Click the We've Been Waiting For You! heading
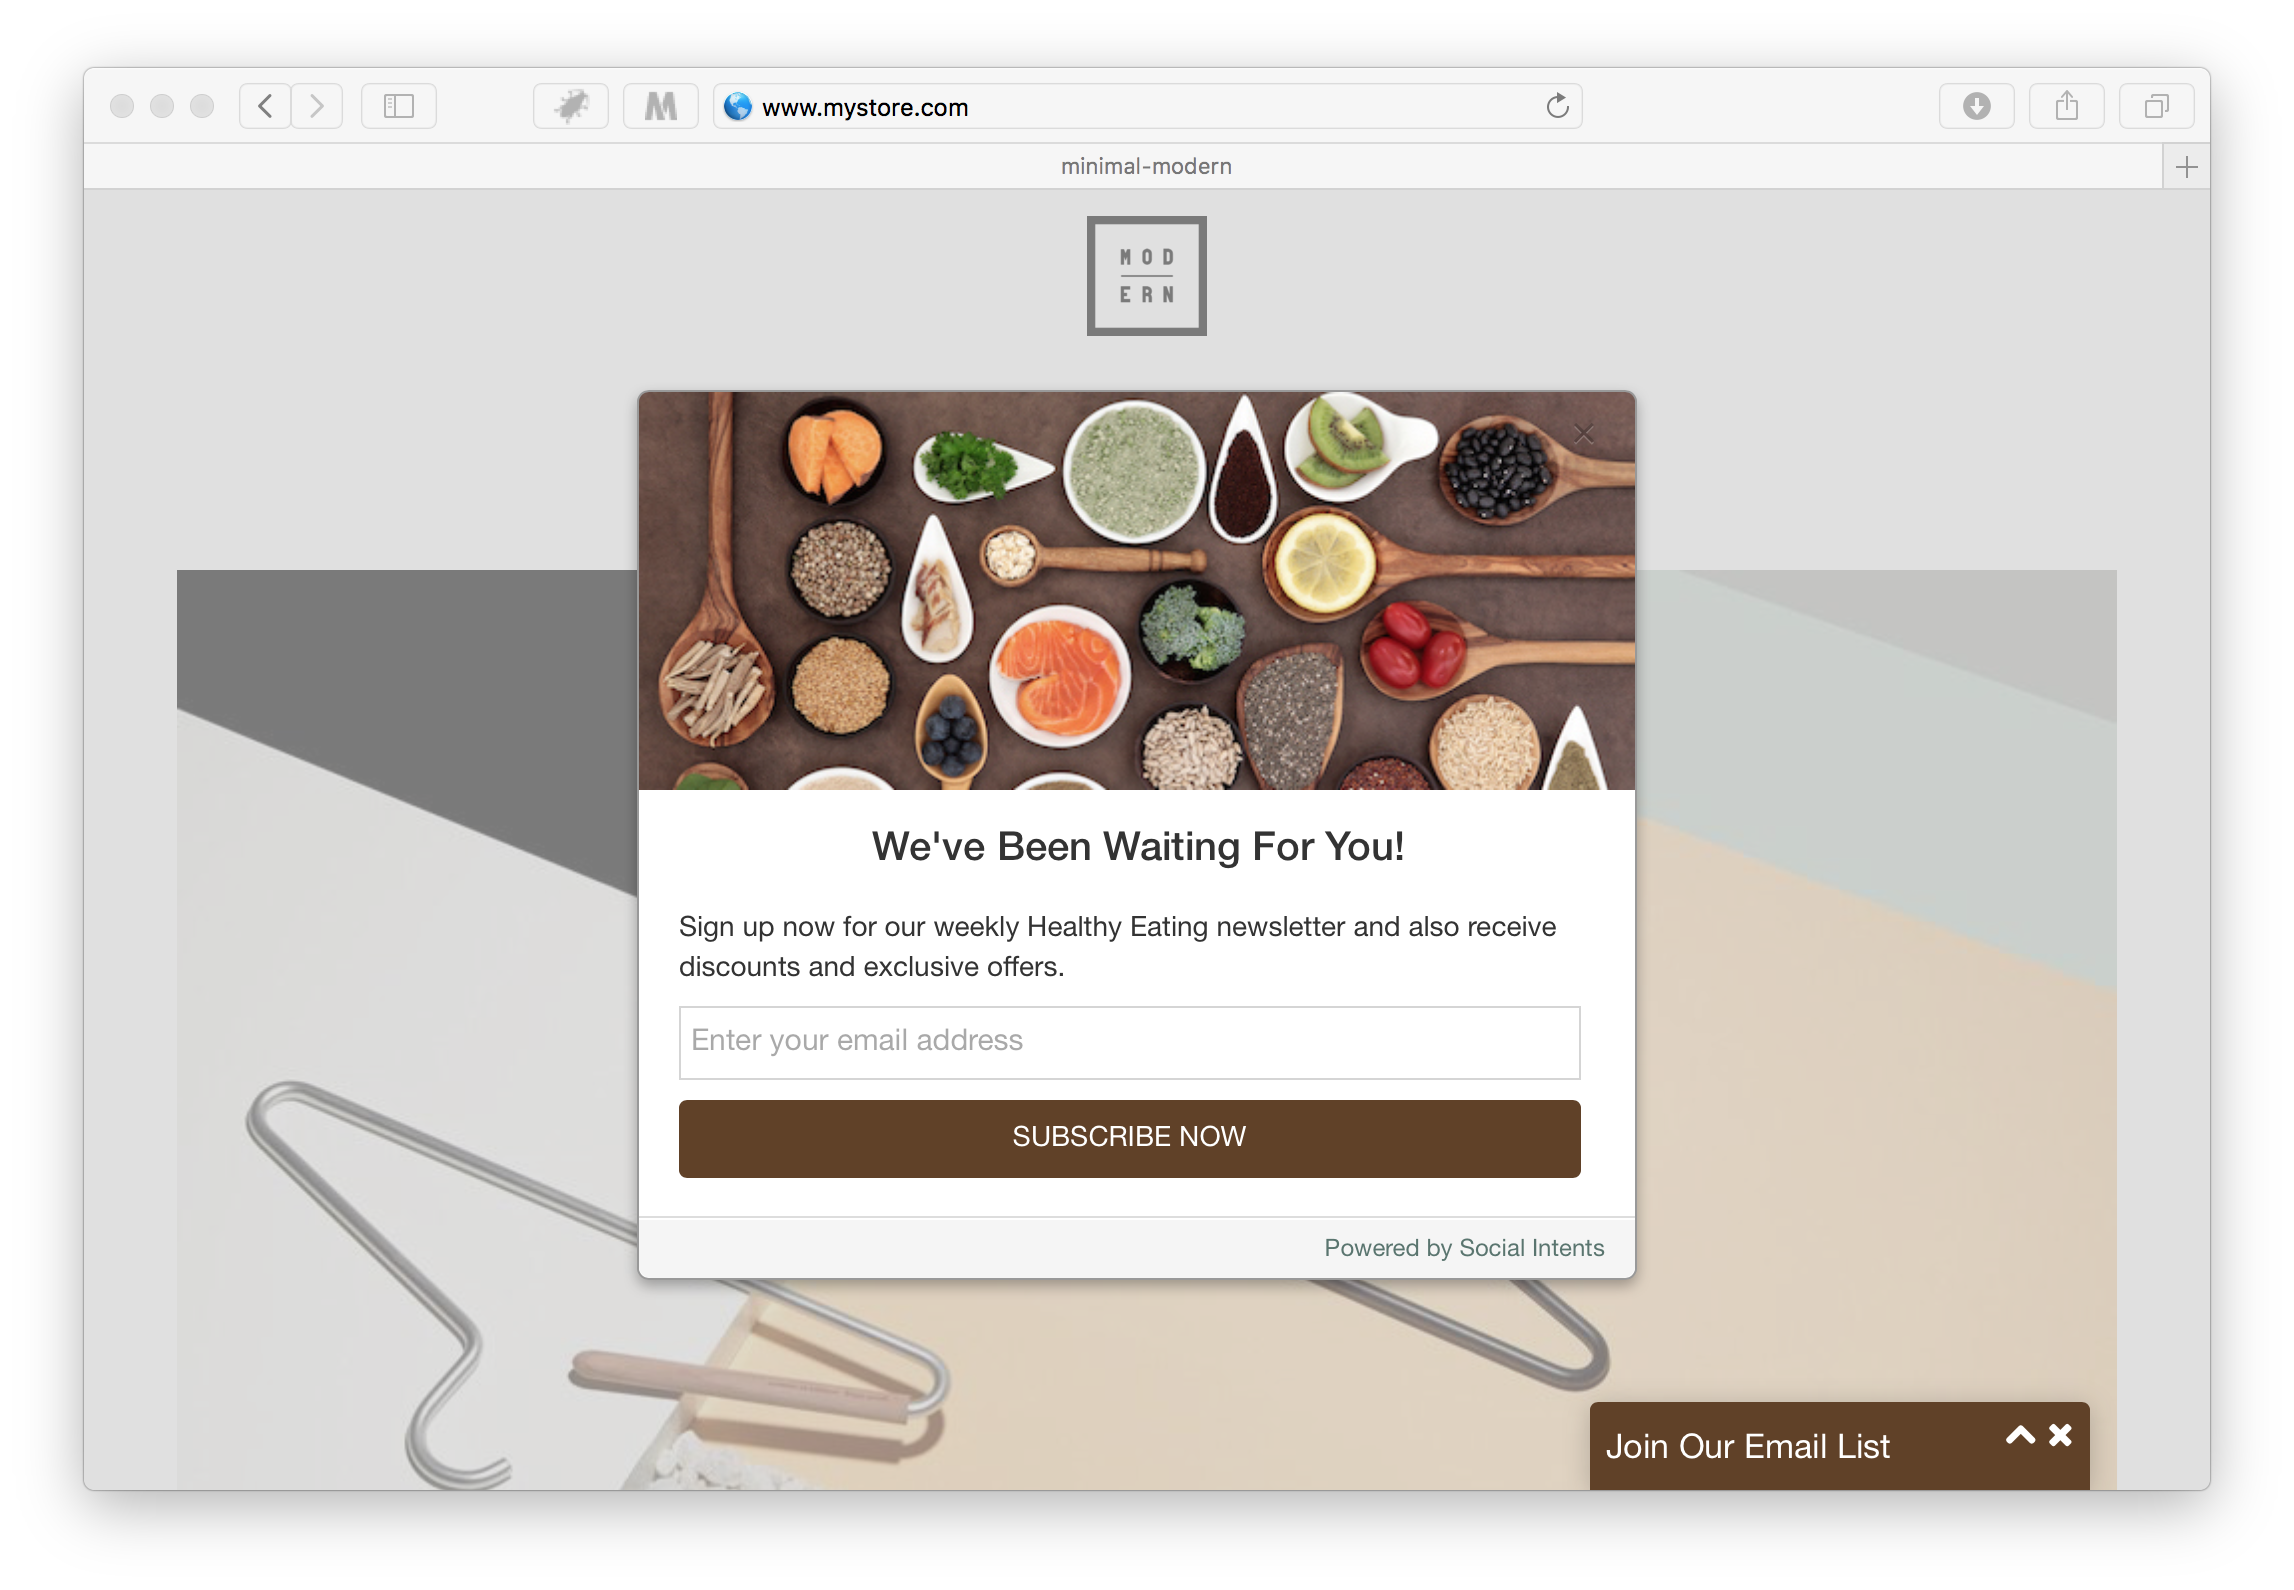2294x1590 pixels. point(1137,847)
